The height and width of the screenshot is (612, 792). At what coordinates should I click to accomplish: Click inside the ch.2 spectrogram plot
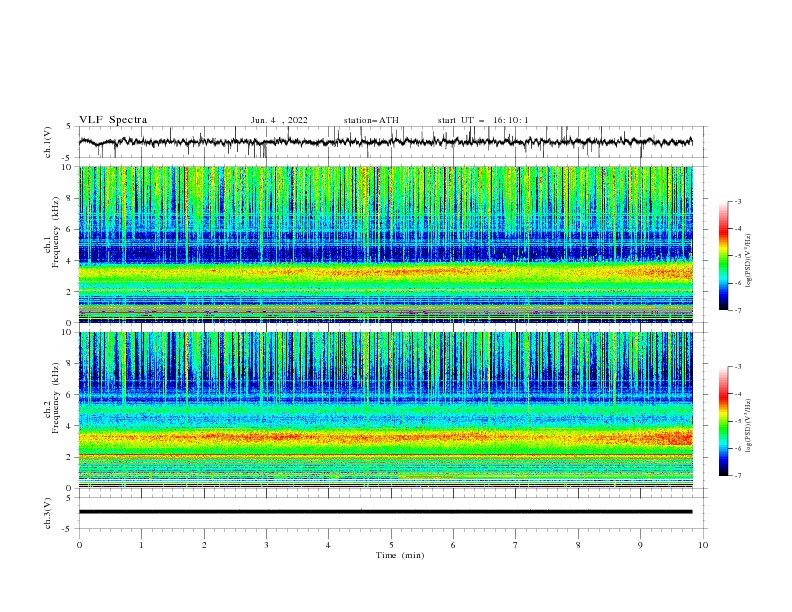pos(386,410)
